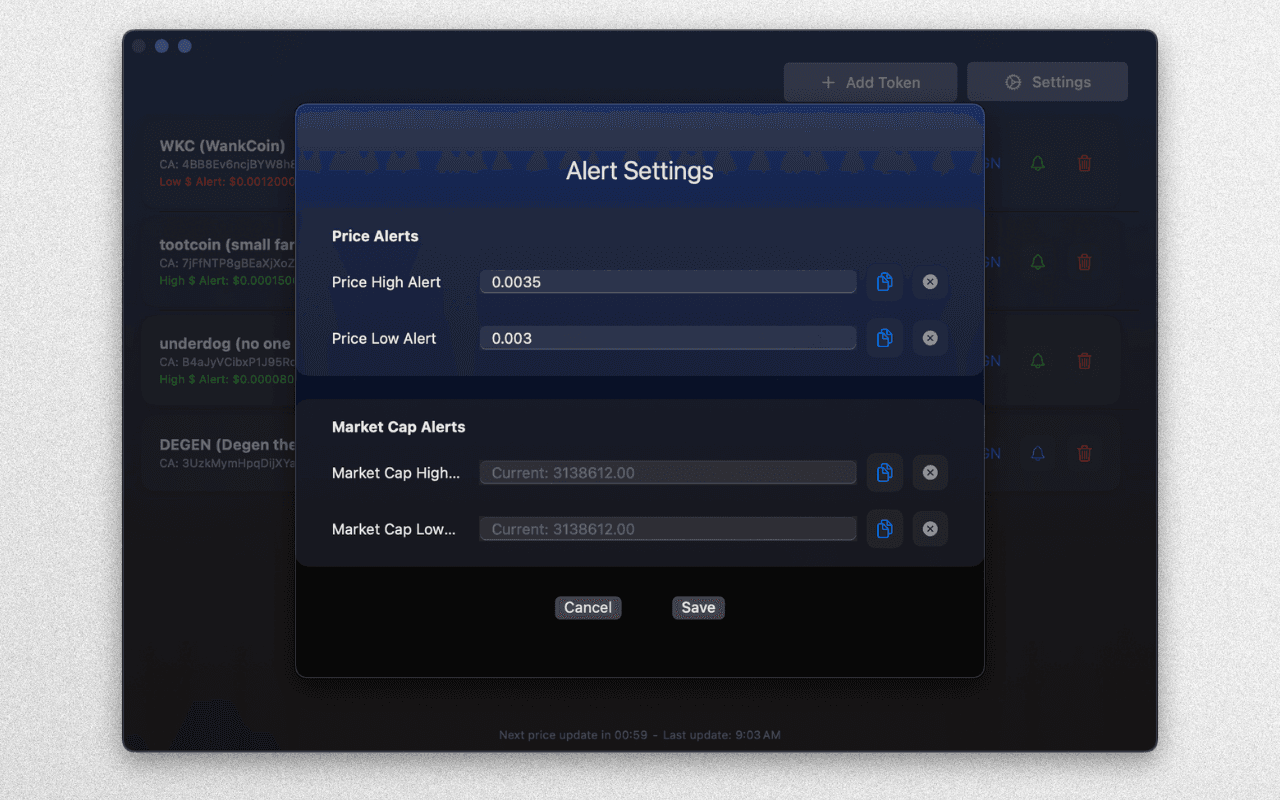Clear the Market Cap High field with X

(930, 472)
